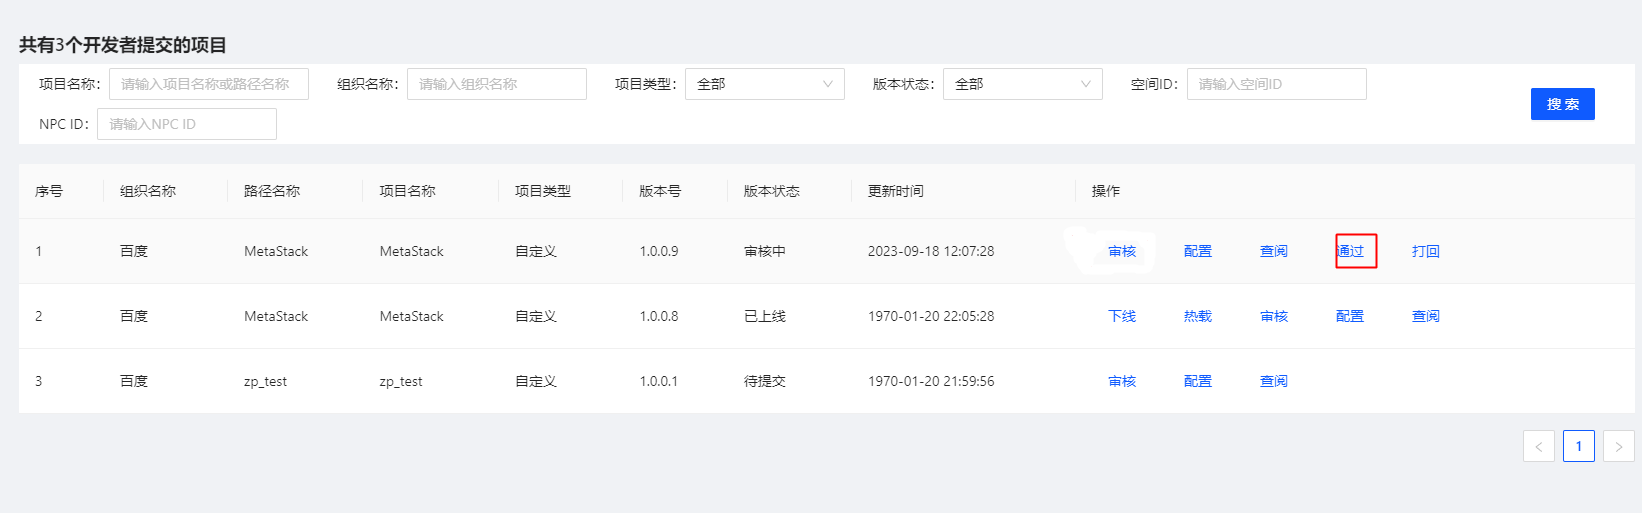Screen dimensions: 1642x513
Task: Click 热载 for version 1.0.0.8
Action: [x=1198, y=316]
